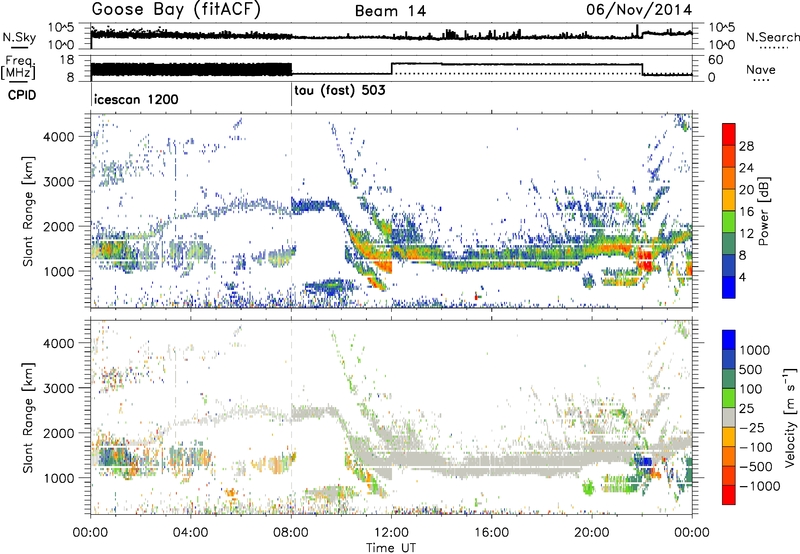Click the red top of the power colorbar
The width and height of the screenshot is (800, 554).
(729, 133)
